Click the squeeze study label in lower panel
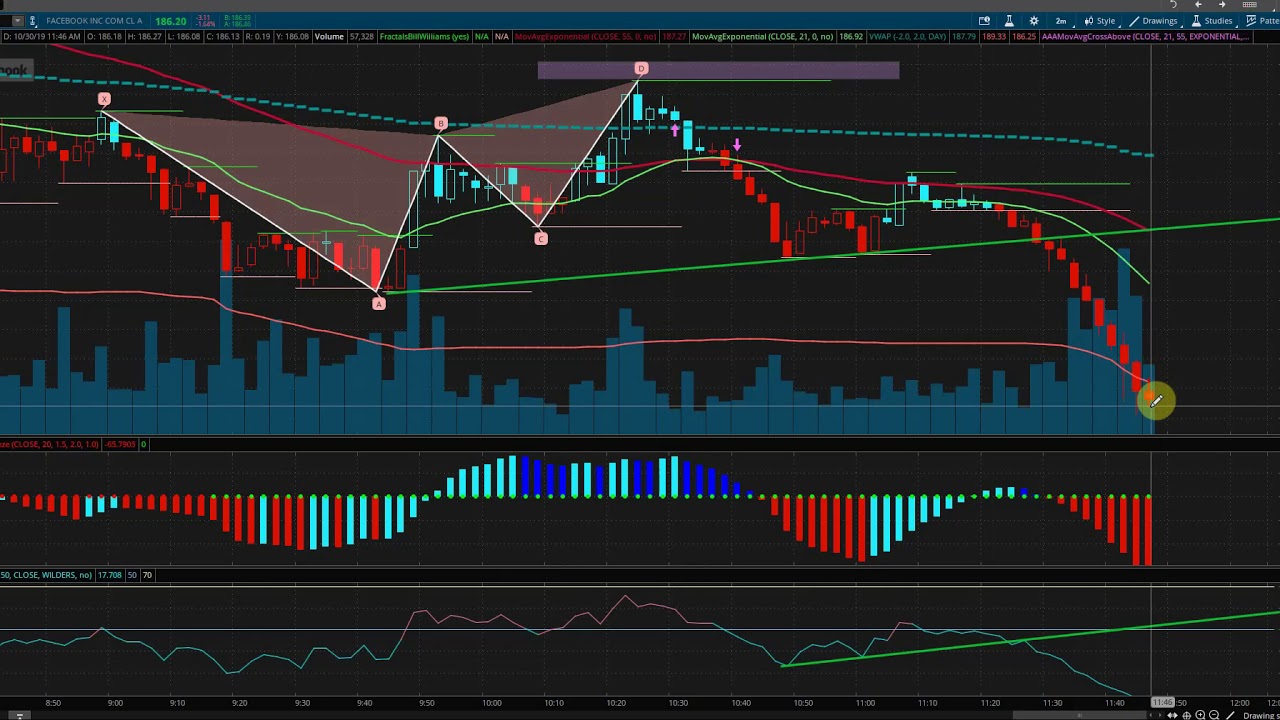 [50, 444]
